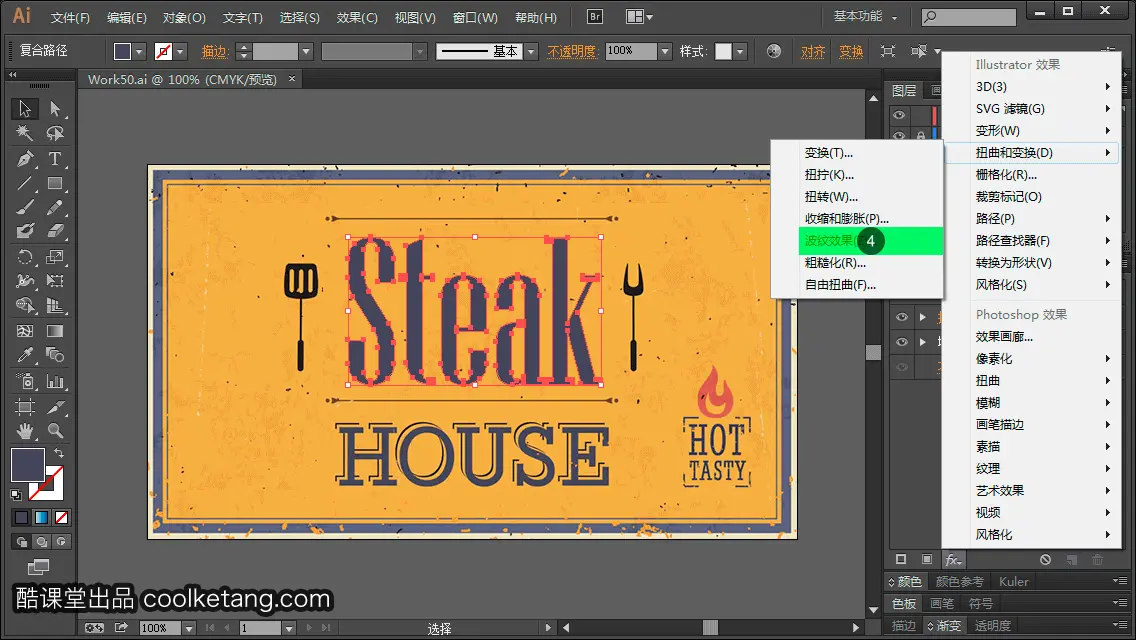The image size is (1136, 640).
Task: Open the 效果(C) menu
Action: coord(357,17)
